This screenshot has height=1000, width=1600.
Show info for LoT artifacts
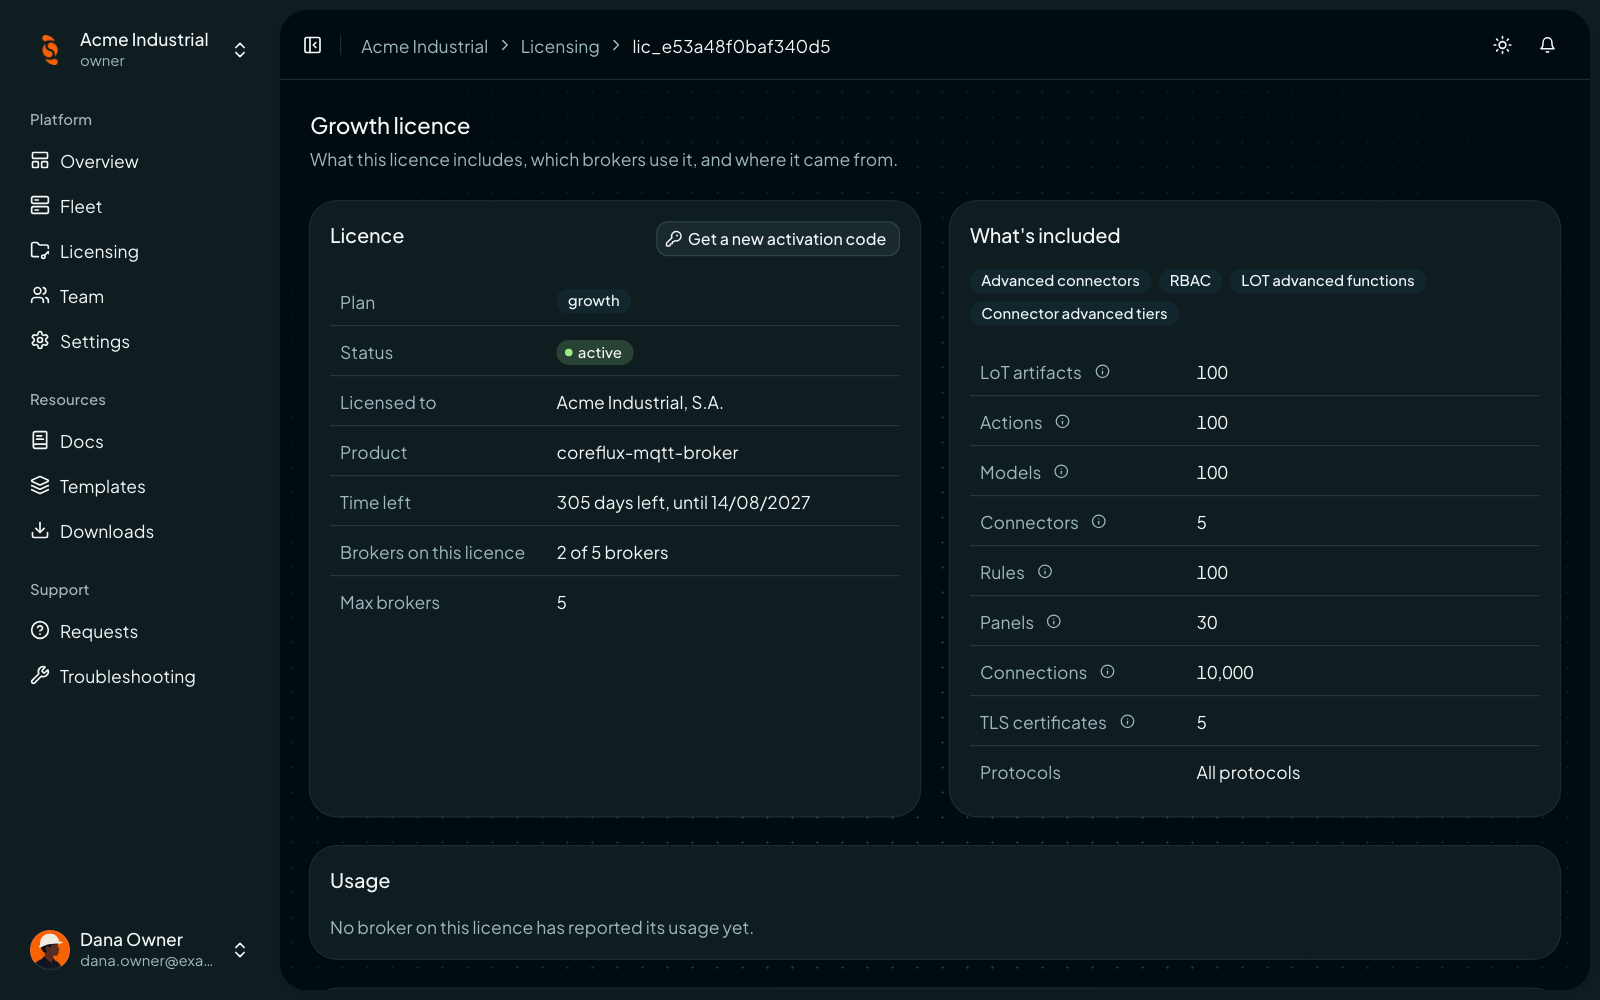[1102, 372]
